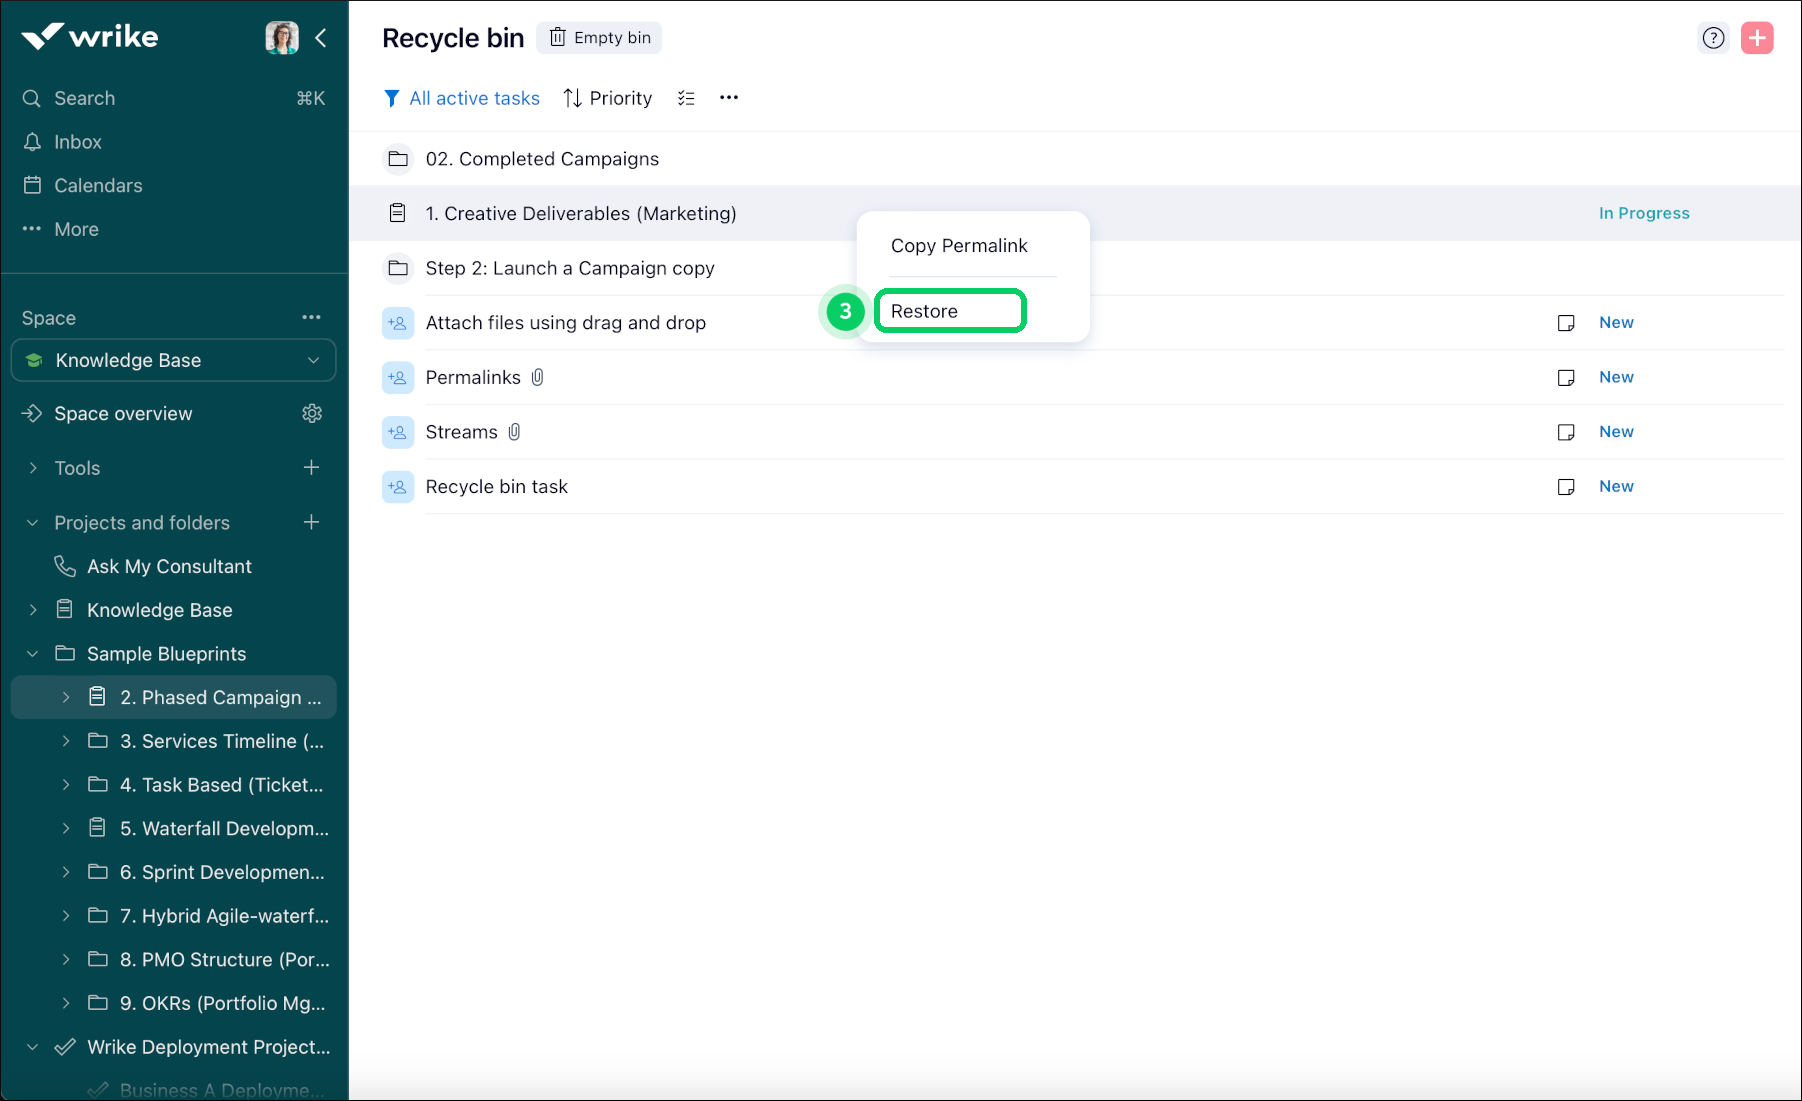Open the Inbox bell icon
The image size is (1802, 1101).
[x=31, y=141]
